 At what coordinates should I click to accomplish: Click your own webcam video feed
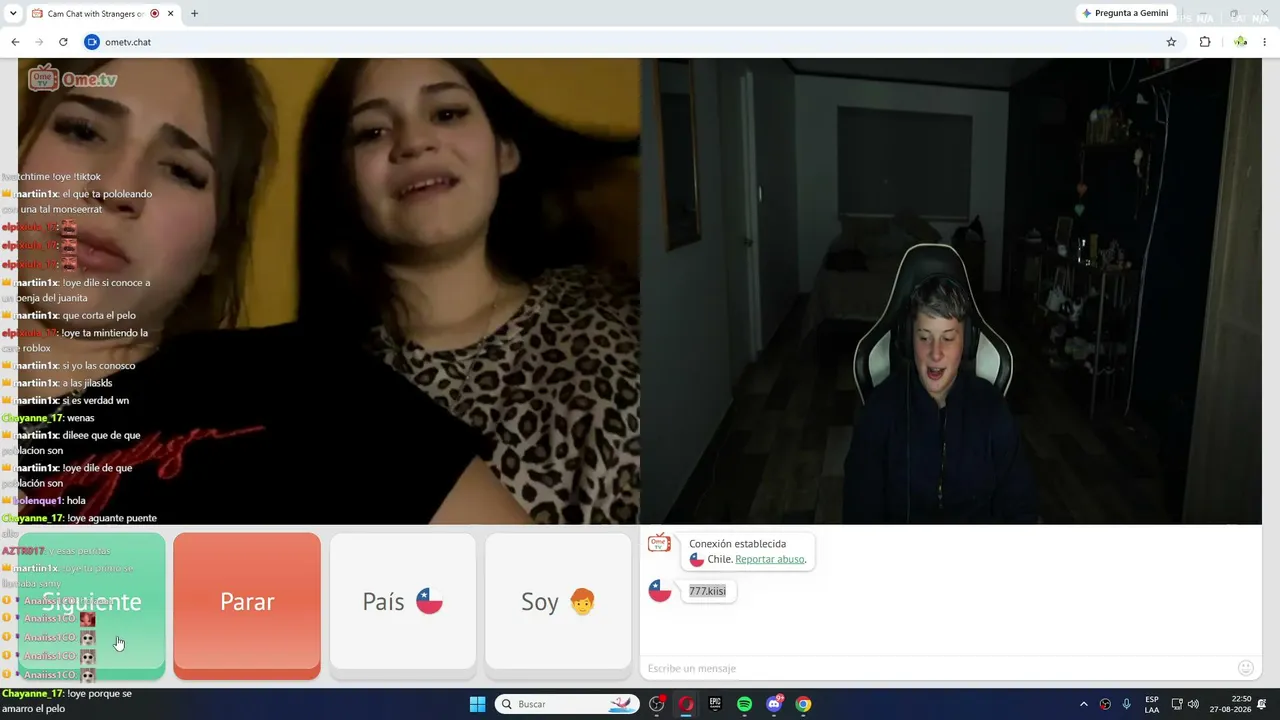tap(951, 291)
